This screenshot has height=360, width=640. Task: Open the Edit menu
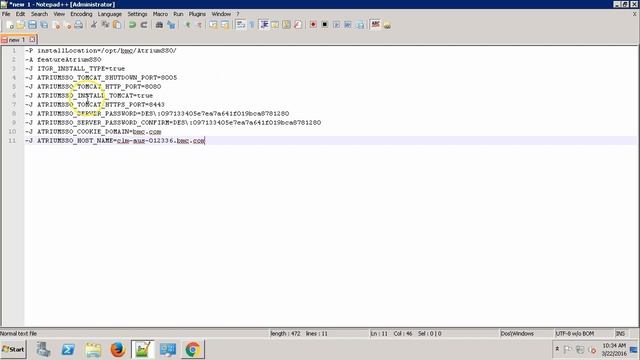(x=20, y=14)
